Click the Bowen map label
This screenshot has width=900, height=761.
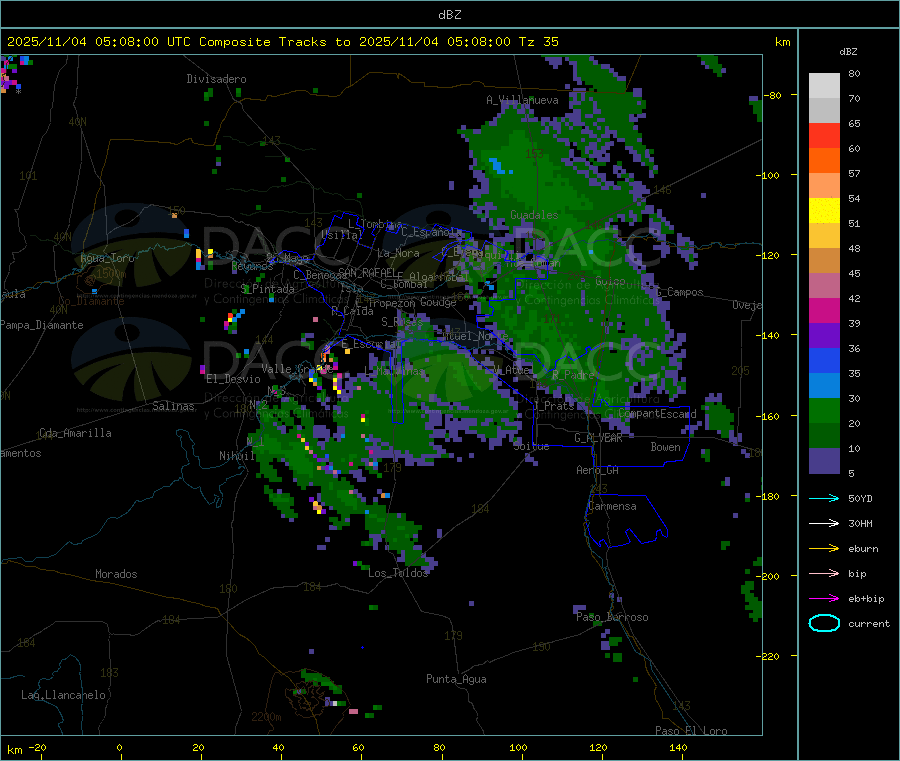pos(665,447)
